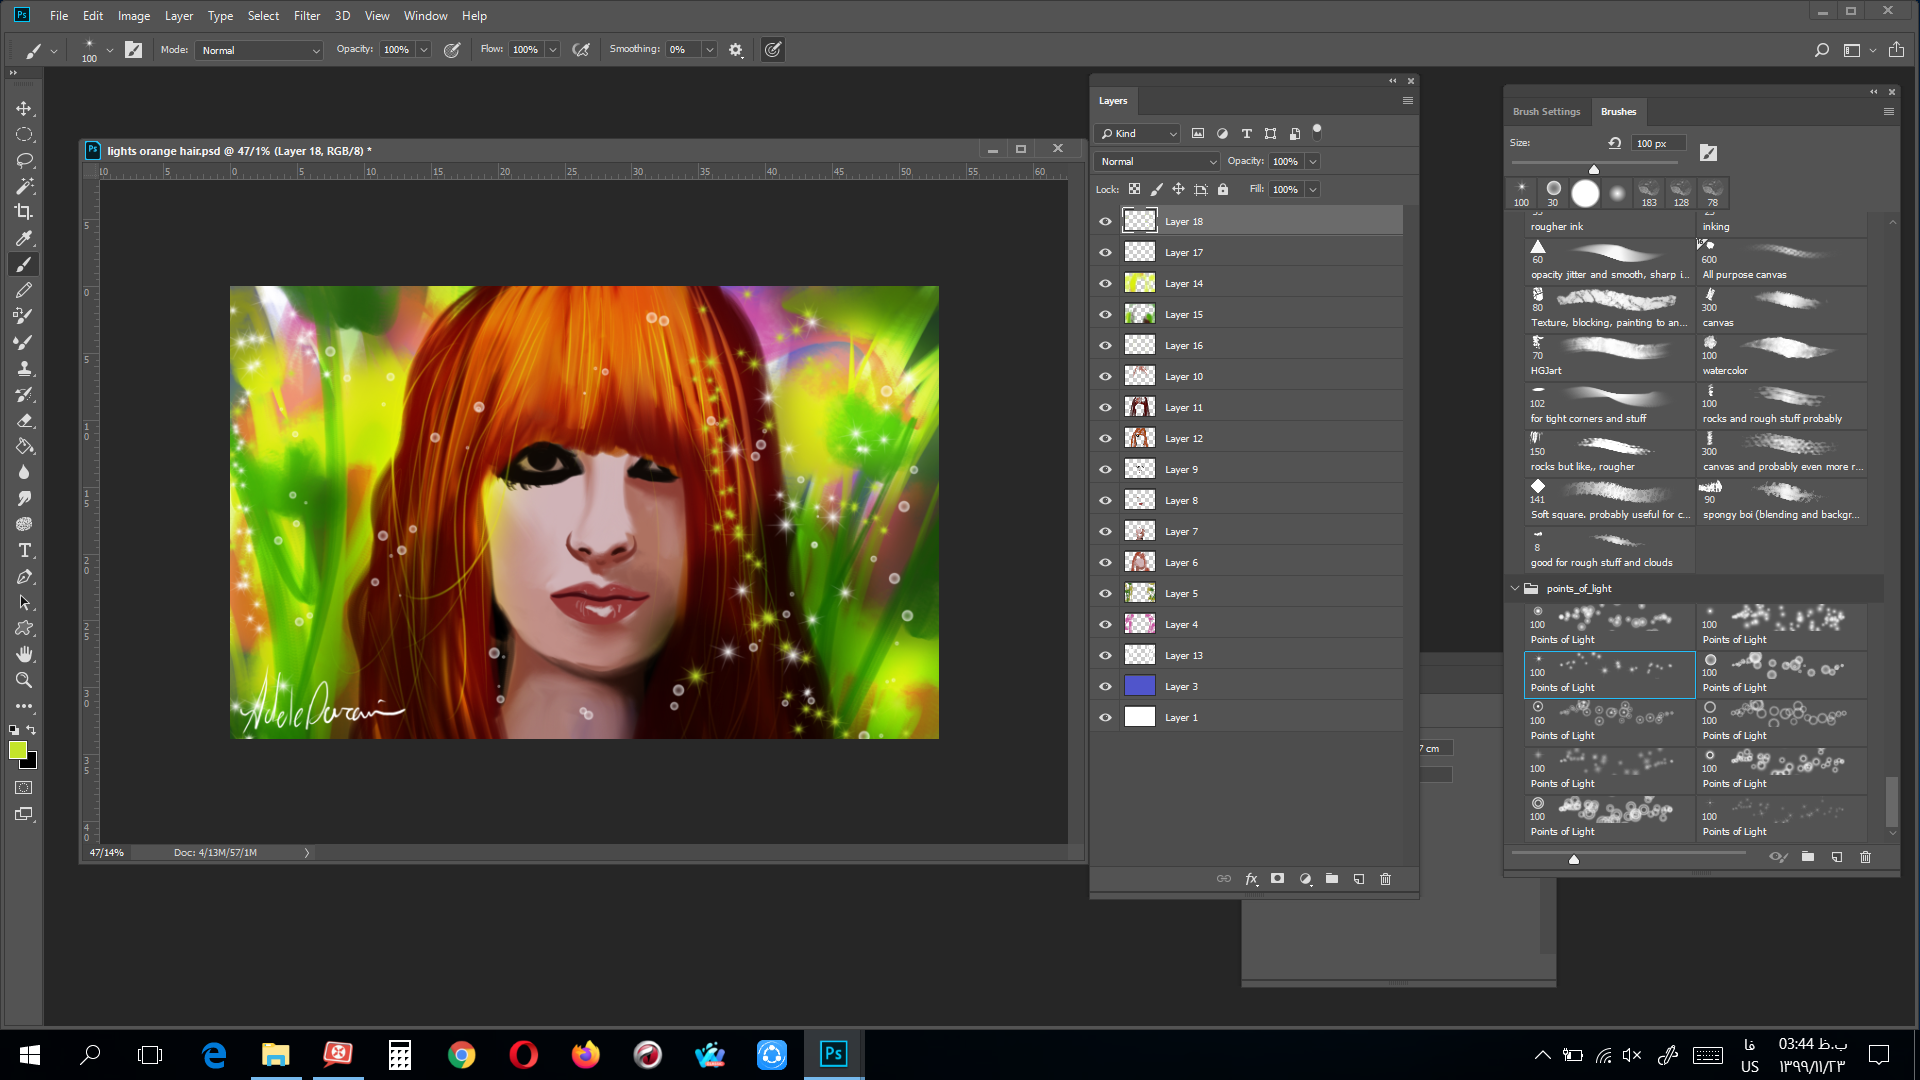Toggle visibility of Layer 14

point(1105,284)
